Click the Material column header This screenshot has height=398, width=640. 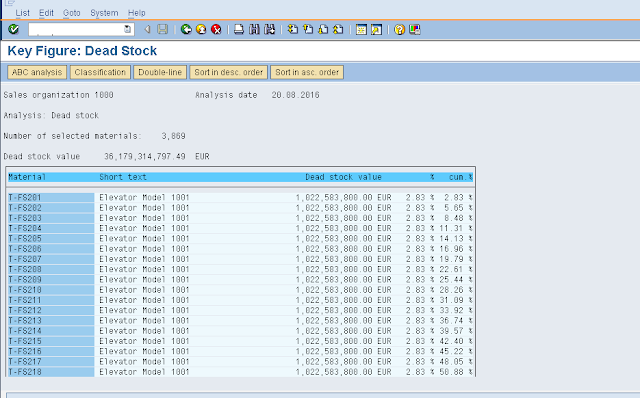(27, 177)
